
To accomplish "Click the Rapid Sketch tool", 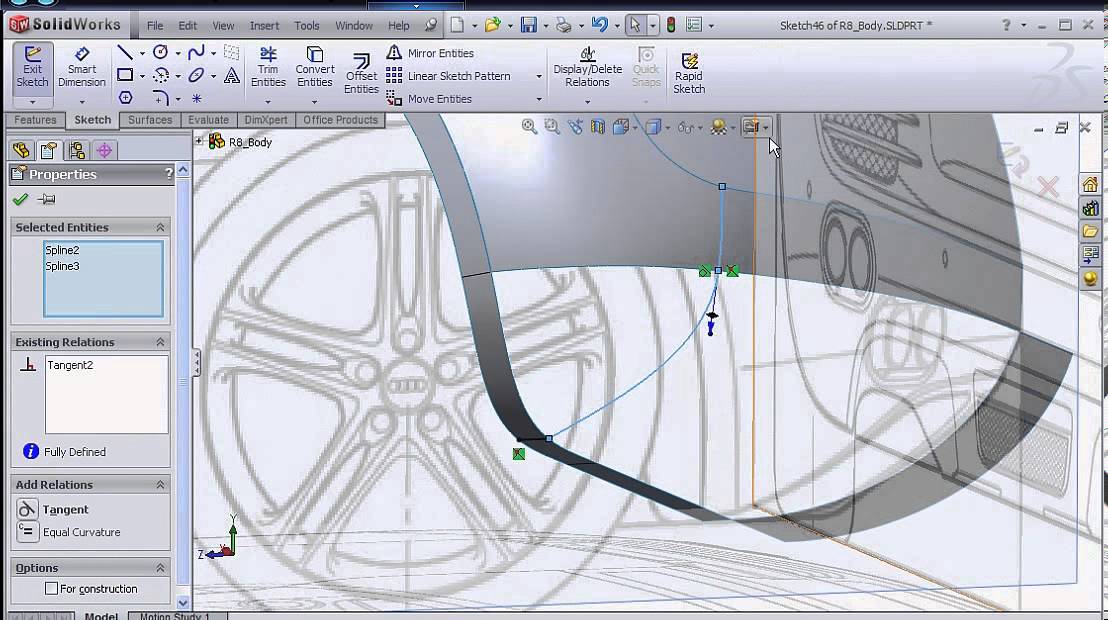I will (689, 74).
